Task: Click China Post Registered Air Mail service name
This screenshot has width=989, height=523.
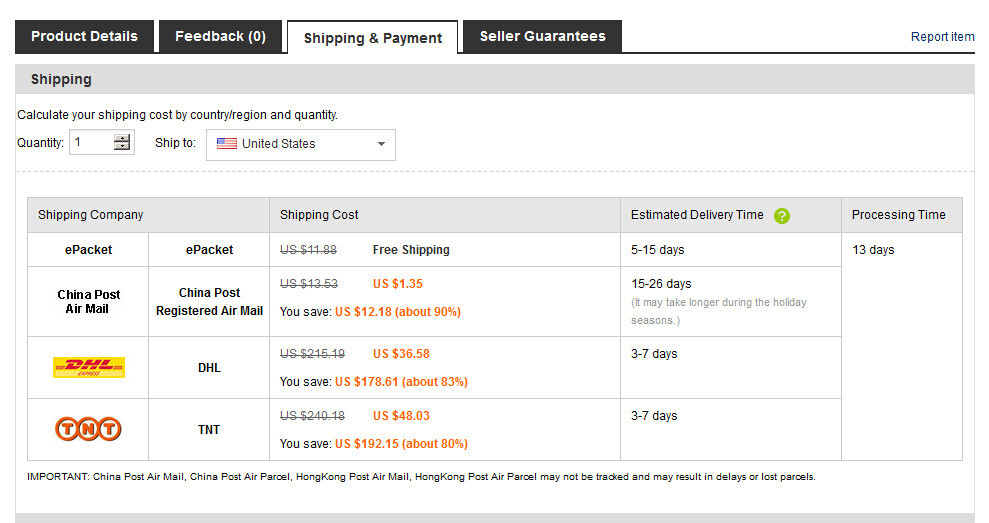Action: pyautogui.click(x=209, y=302)
